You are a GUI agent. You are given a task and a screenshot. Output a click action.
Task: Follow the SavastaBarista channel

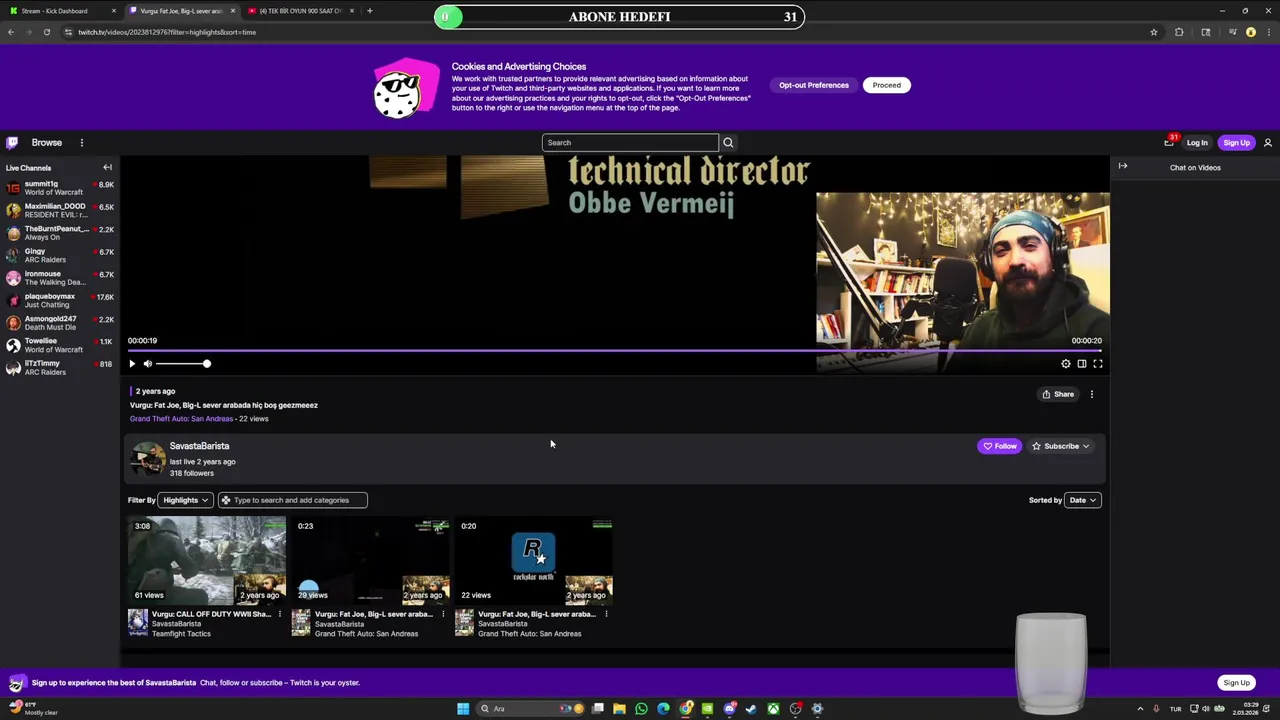(999, 446)
